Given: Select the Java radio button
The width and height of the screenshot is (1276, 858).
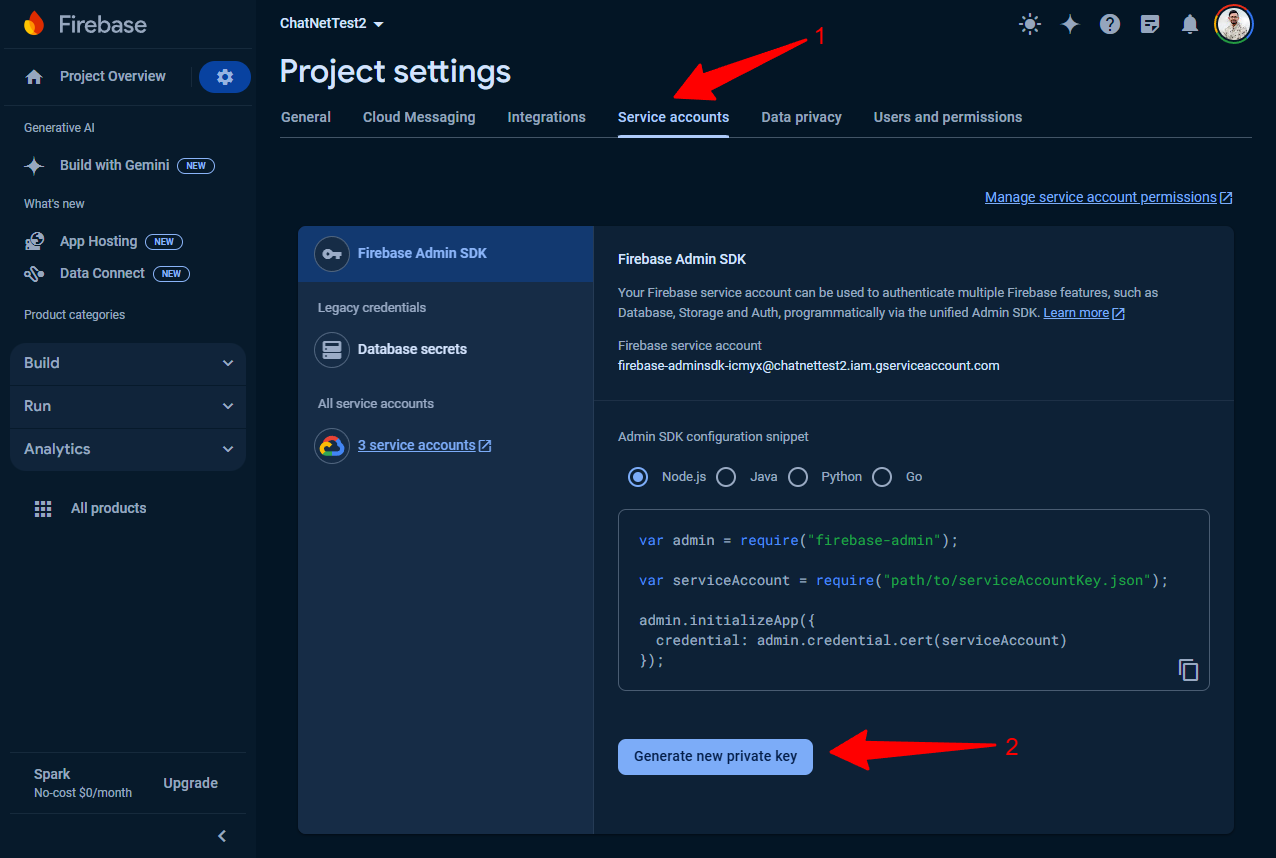Looking at the screenshot, I should (x=726, y=477).
